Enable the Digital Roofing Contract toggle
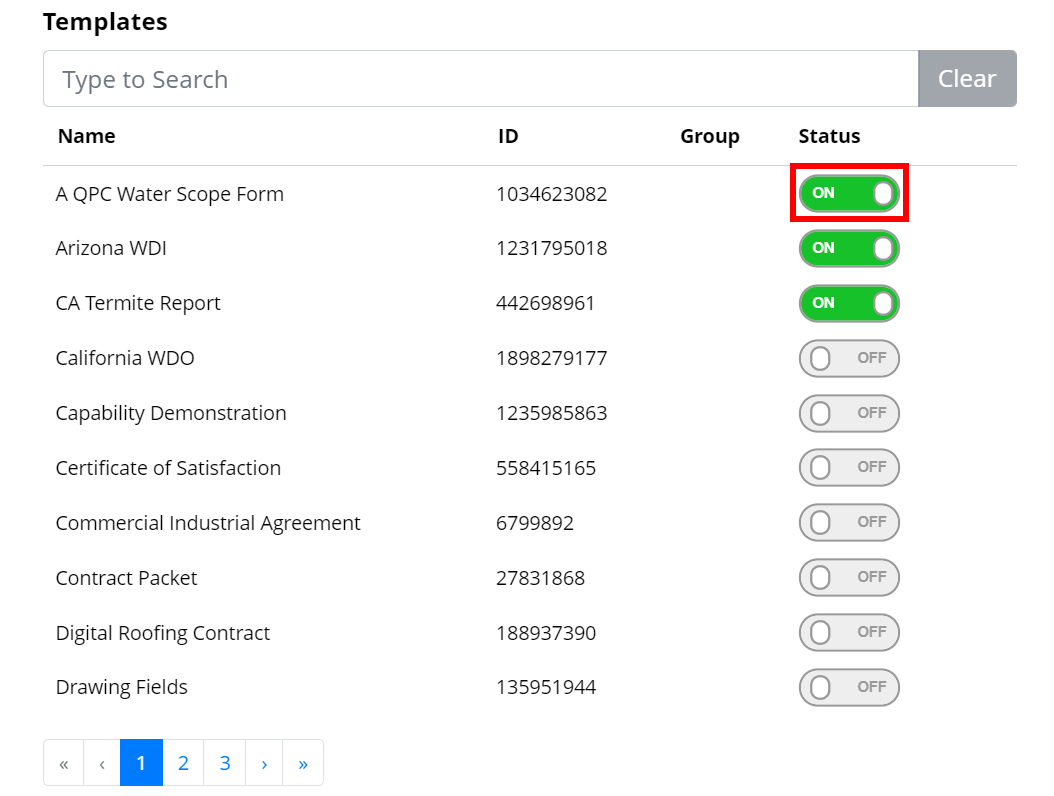1054x796 pixels. [849, 633]
